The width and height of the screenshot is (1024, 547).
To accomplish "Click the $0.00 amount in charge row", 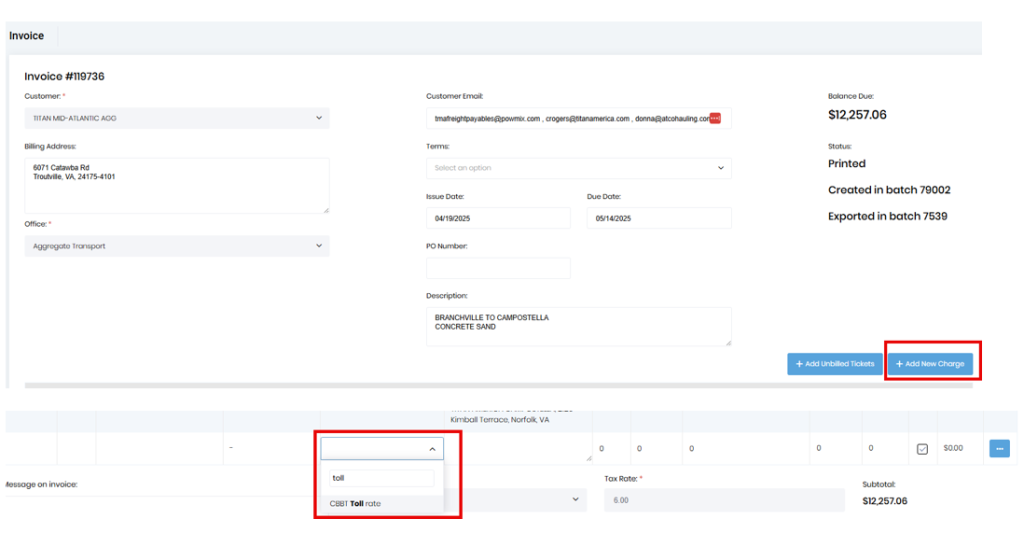I will tap(953, 448).
